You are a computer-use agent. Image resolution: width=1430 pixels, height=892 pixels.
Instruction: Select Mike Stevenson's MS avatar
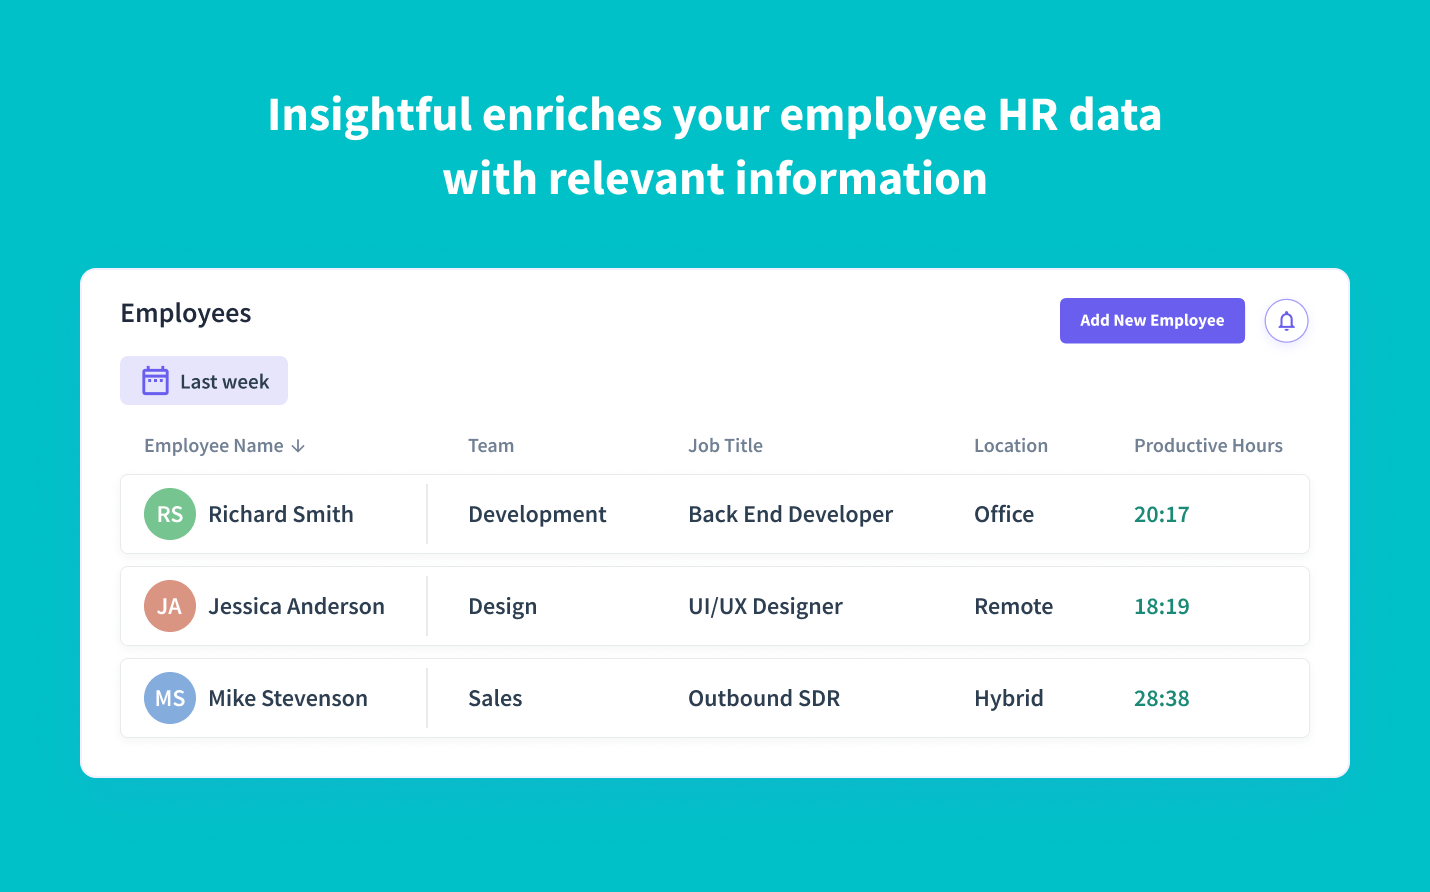tap(170, 697)
